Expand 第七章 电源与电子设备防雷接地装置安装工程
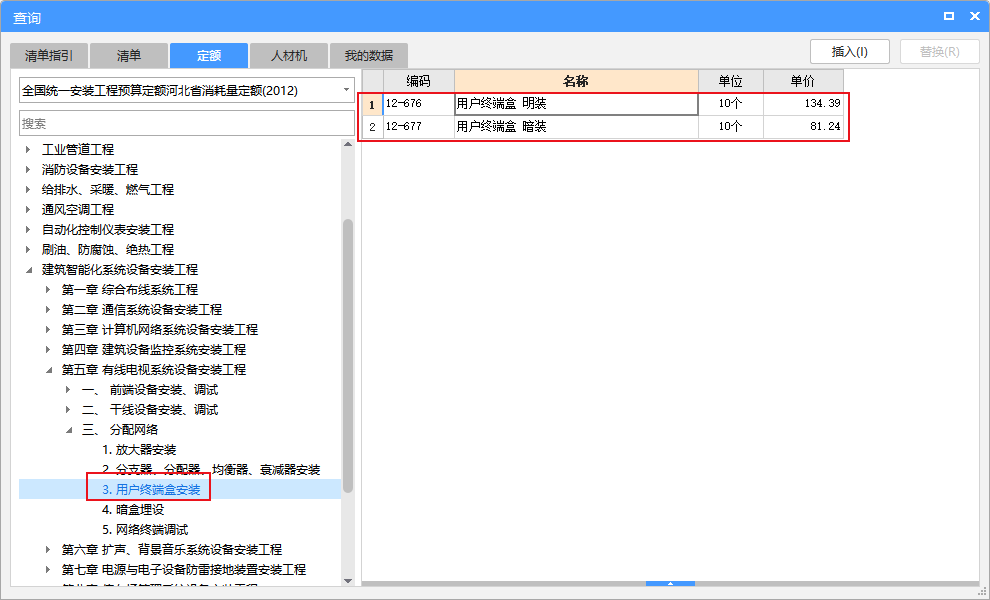The image size is (990, 600). (x=48, y=570)
